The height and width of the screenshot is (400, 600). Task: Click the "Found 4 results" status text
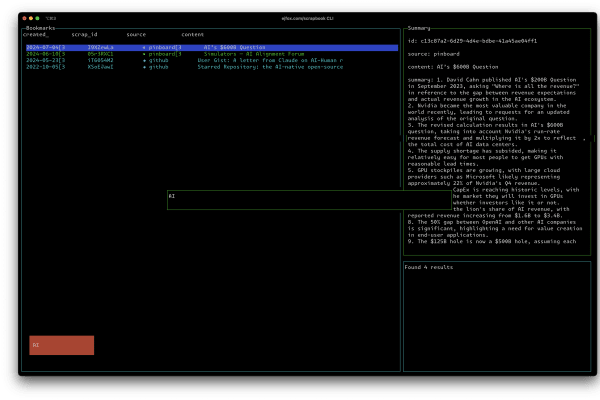click(x=429, y=267)
